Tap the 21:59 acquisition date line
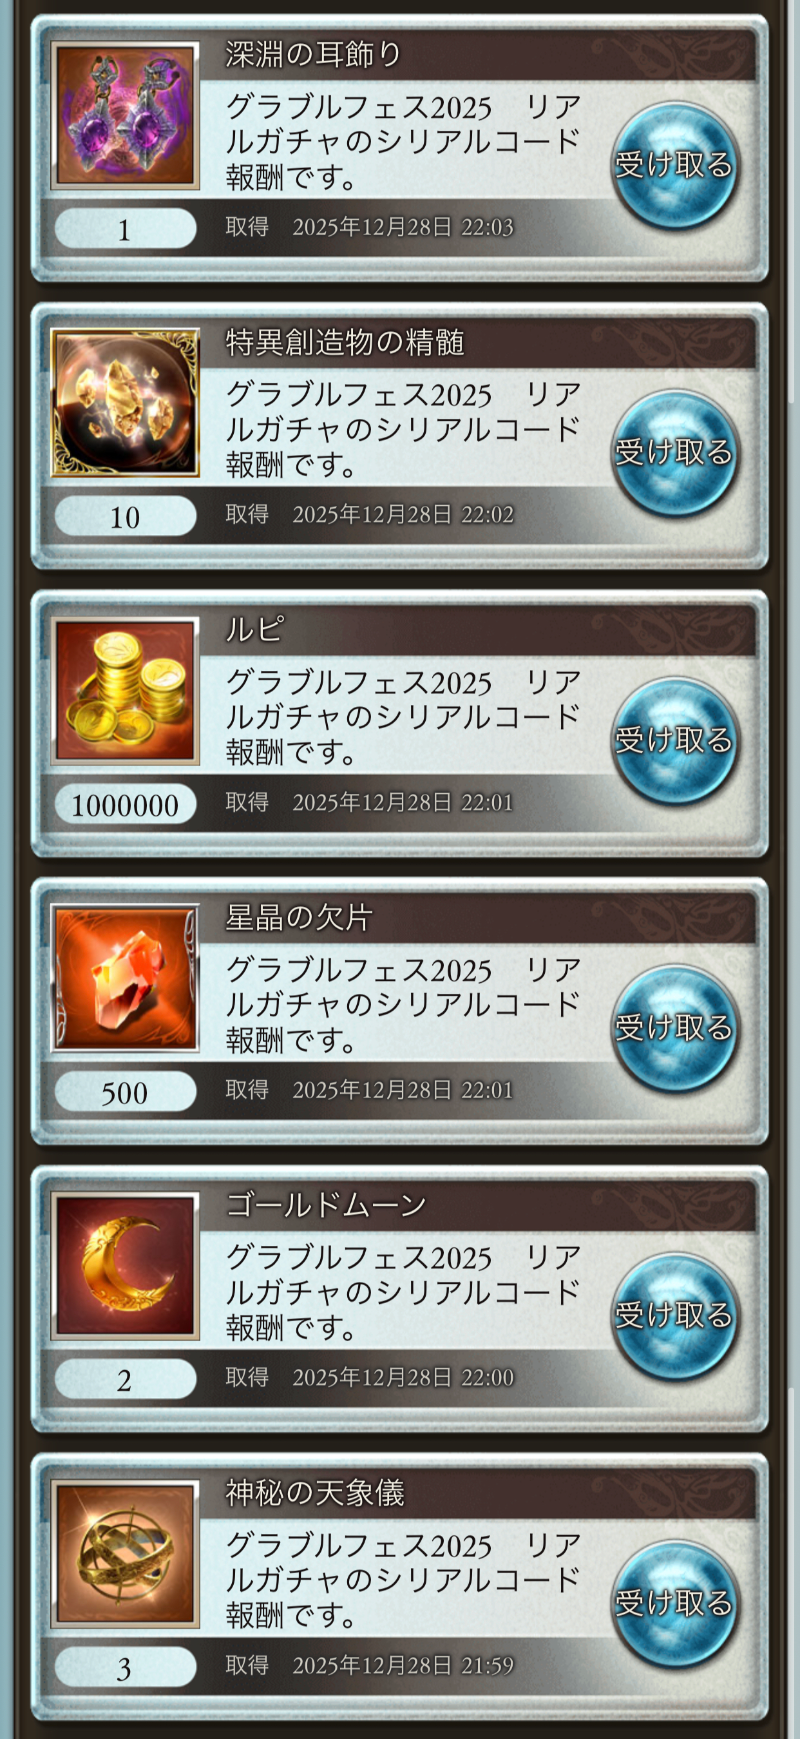The height and width of the screenshot is (1739, 800). pyautogui.click(x=369, y=1665)
